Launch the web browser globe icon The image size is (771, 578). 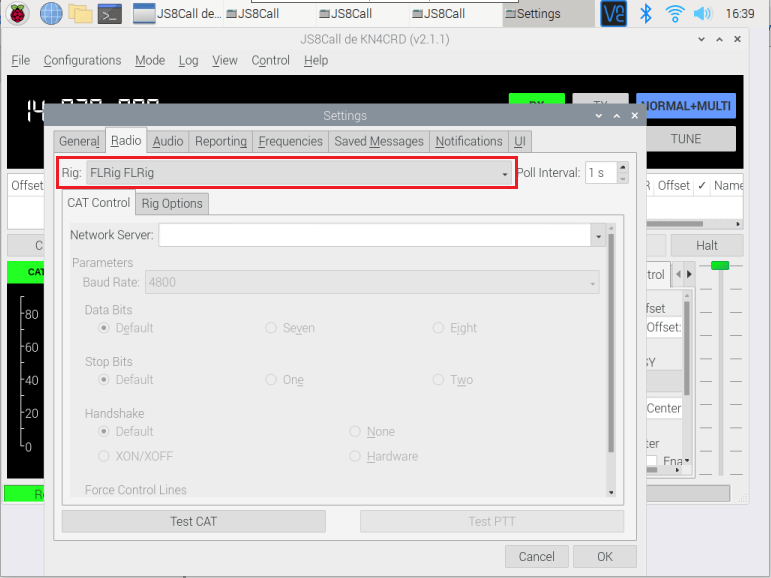point(50,14)
